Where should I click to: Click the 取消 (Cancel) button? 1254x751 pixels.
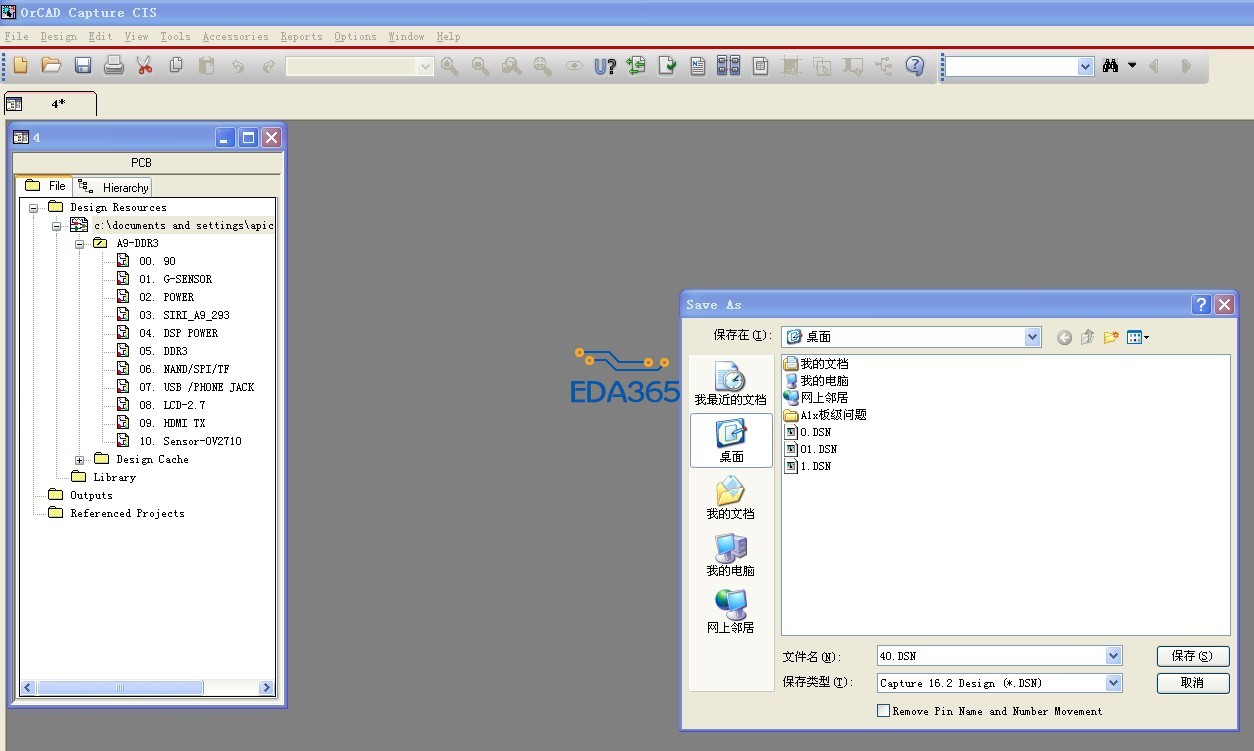(x=1192, y=683)
